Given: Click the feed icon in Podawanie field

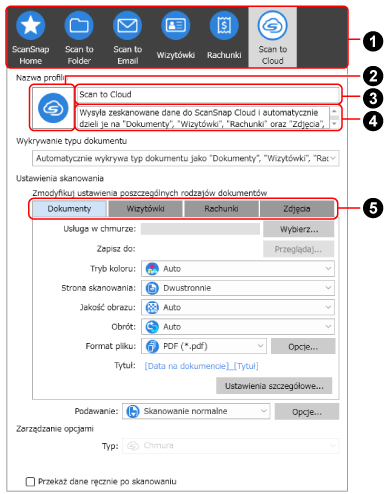Looking at the screenshot, I should tap(133, 411).
